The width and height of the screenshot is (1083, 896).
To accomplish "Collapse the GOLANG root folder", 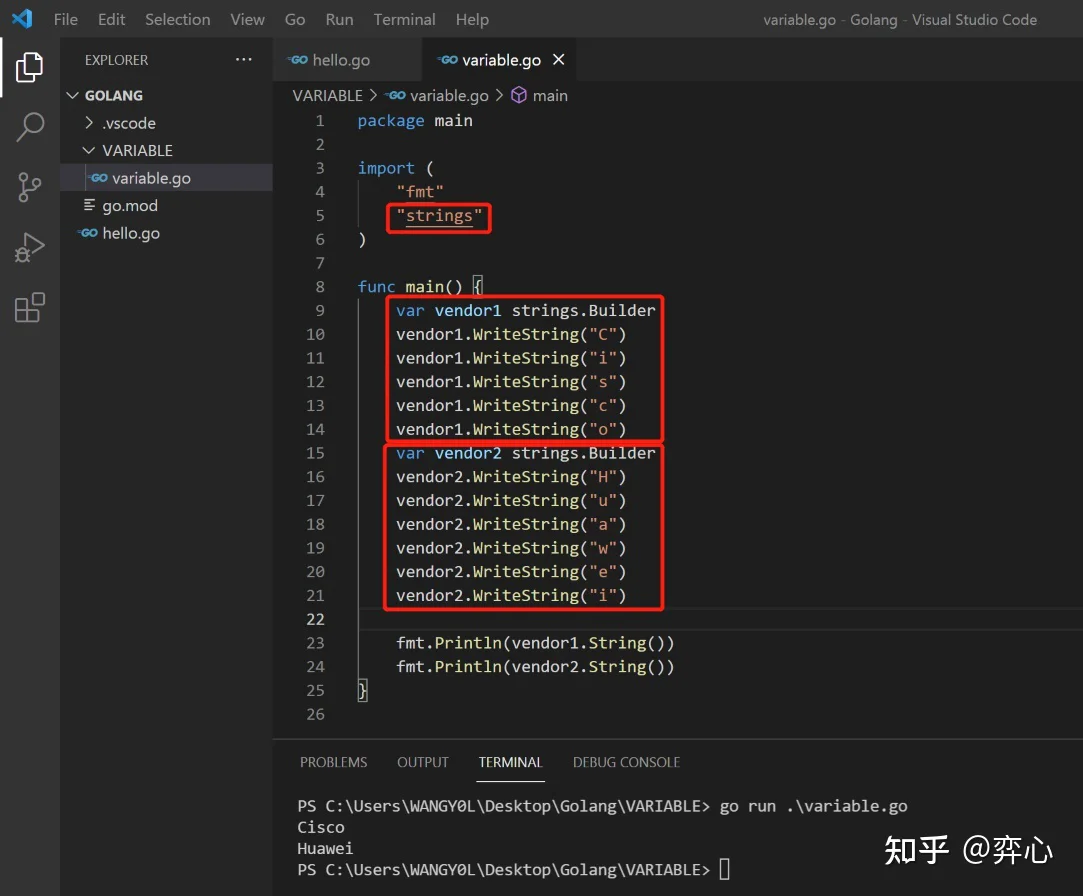I will pyautogui.click(x=73, y=95).
